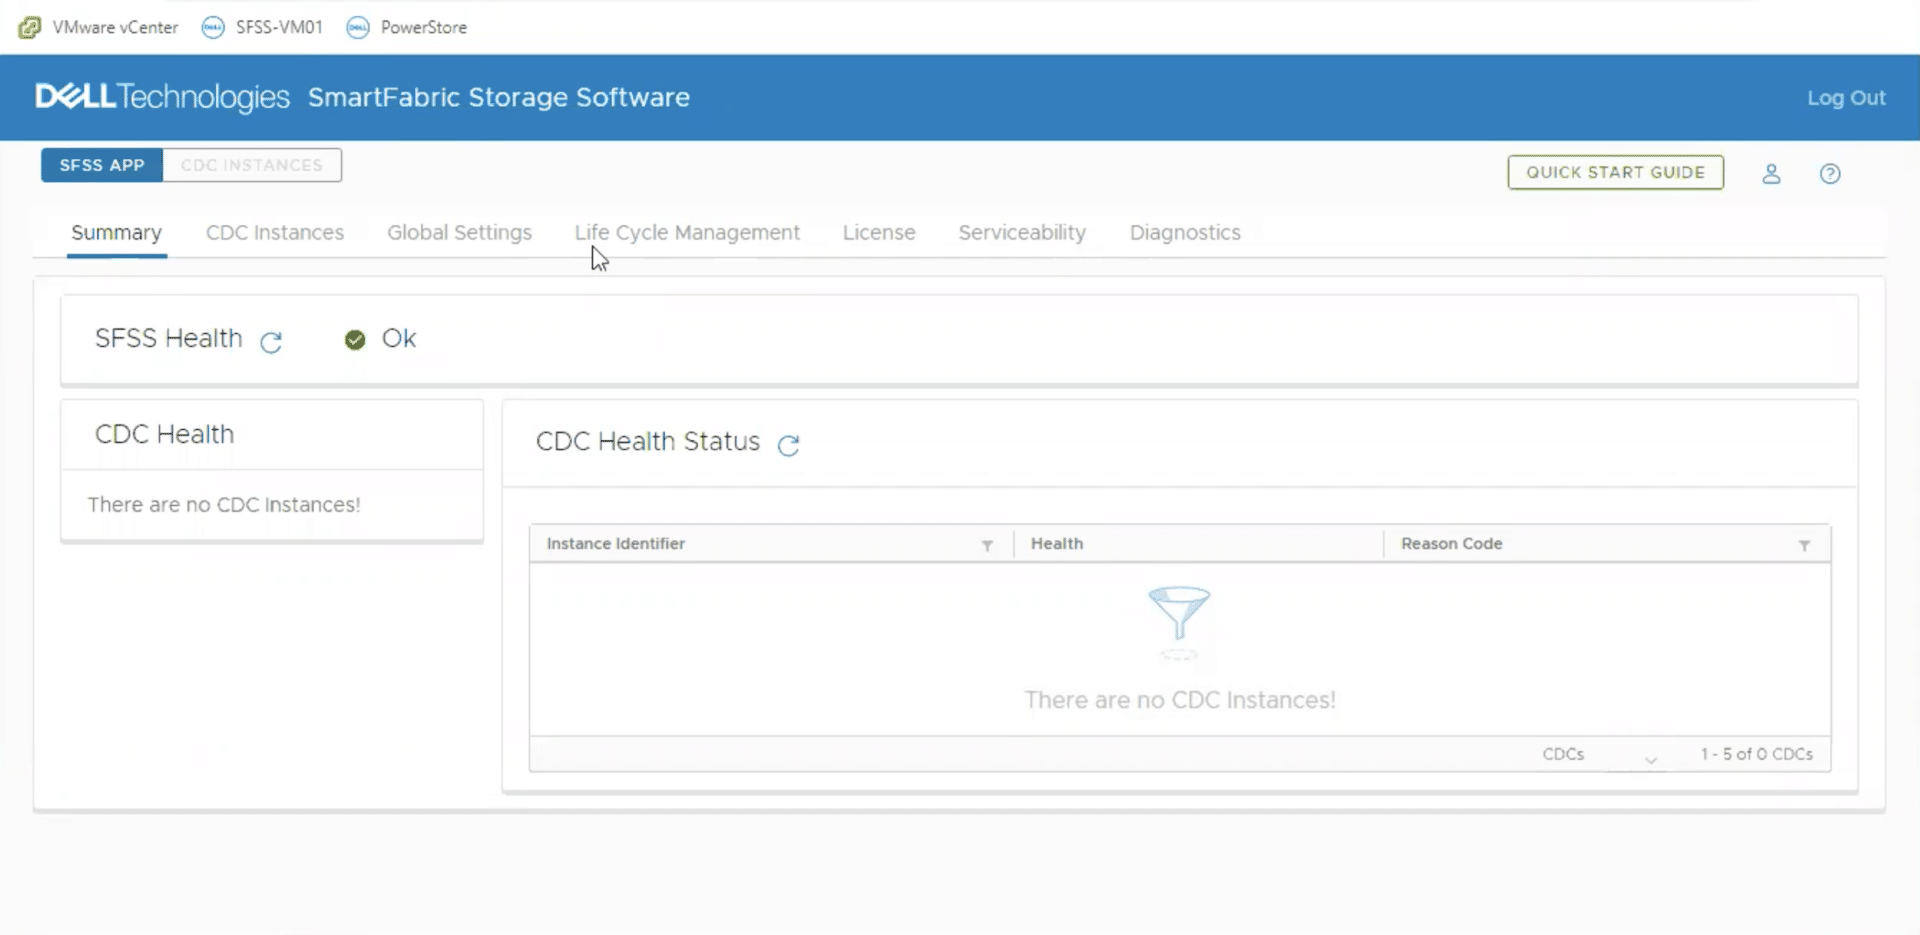
Task: Click the 'SmartFabric Storage Software' title
Action: pyautogui.click(x=499, y=97)
